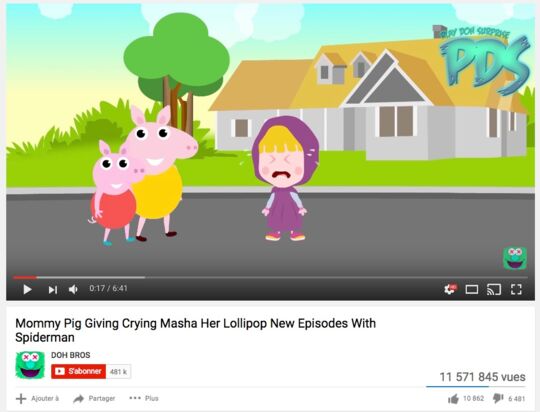The width and height of the screenshot is (540, 412).
Task: Toggle theater mode view
Action: pos(471,289)
